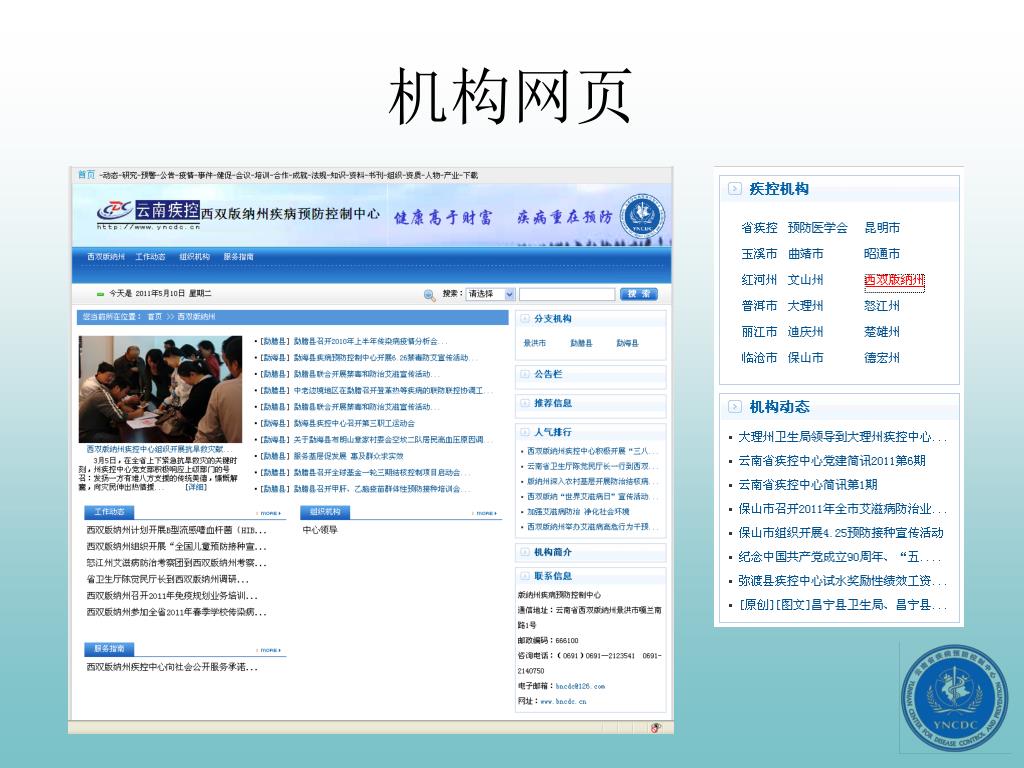
Task: Click more link beside 组织机构 section tab
Action: tap(485, 513)
